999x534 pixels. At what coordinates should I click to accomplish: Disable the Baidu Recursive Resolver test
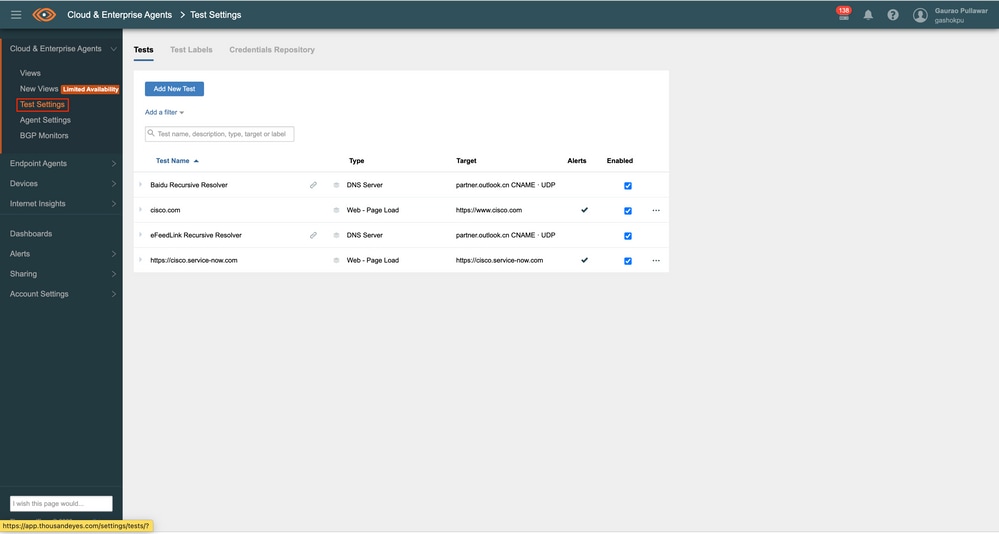click(x=628, y=185)
